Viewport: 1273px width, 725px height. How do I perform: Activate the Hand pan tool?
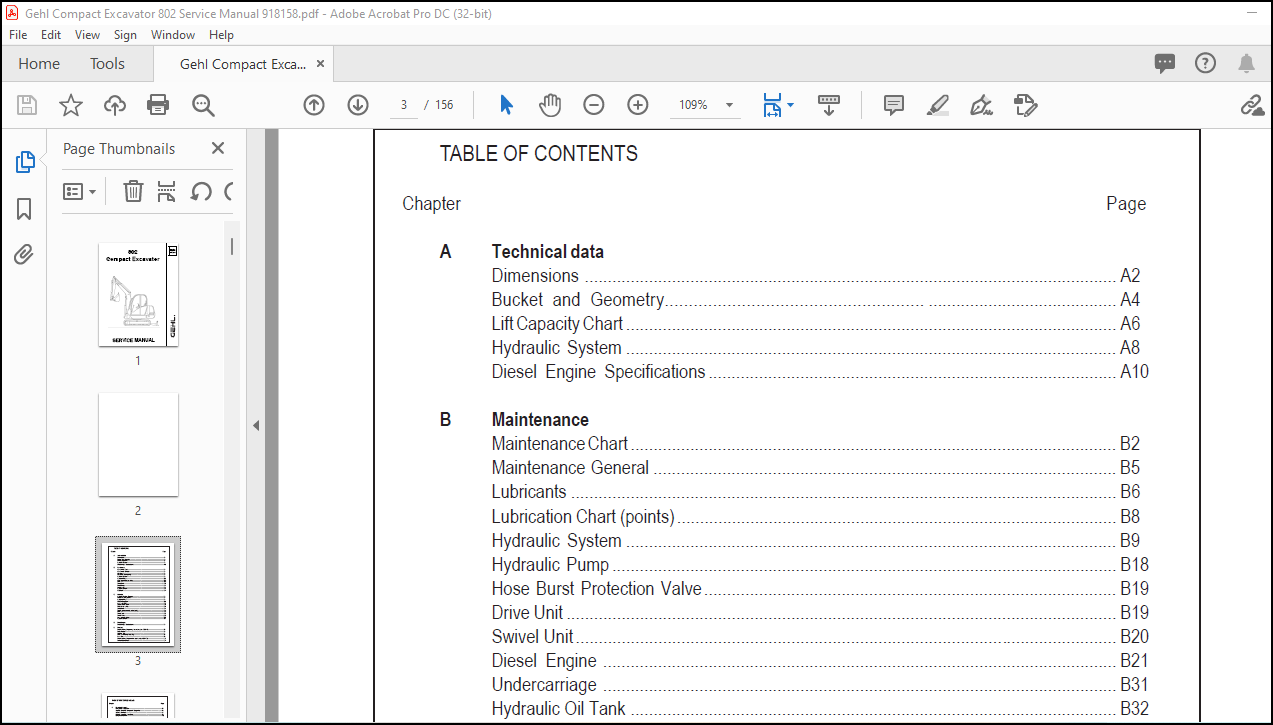coord(550,105)
